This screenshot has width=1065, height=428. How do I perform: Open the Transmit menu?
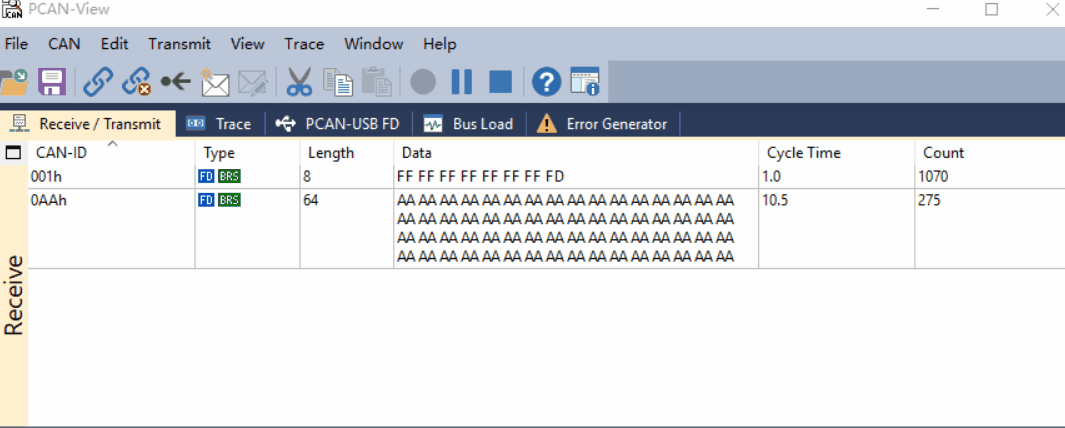click(x=179, y=44)
